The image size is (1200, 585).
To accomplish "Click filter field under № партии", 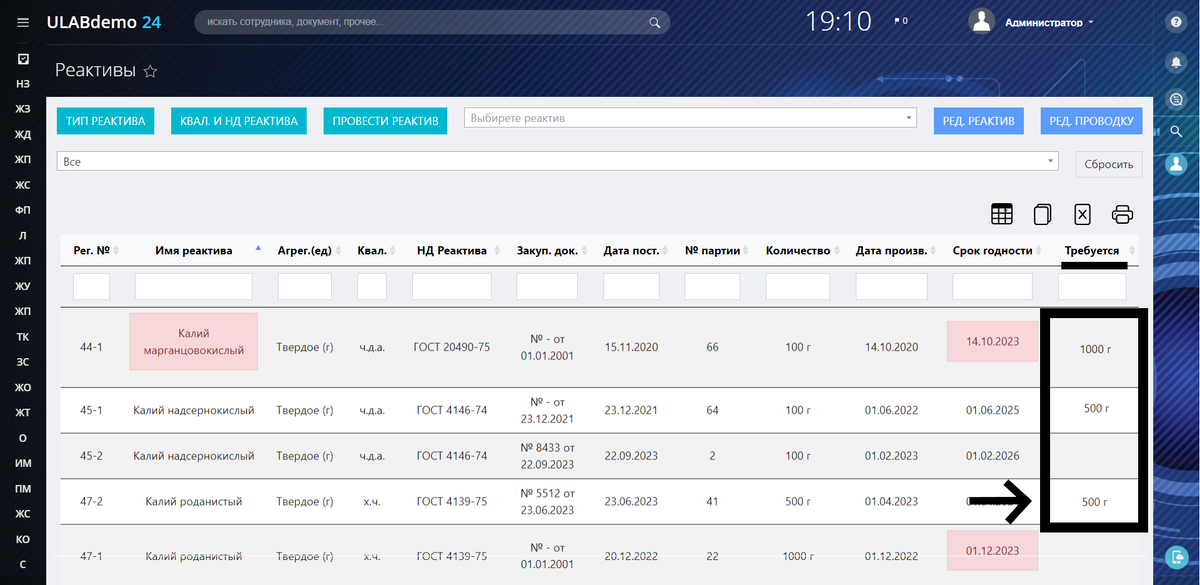I will pyautogui.click(x=712, y=287).
